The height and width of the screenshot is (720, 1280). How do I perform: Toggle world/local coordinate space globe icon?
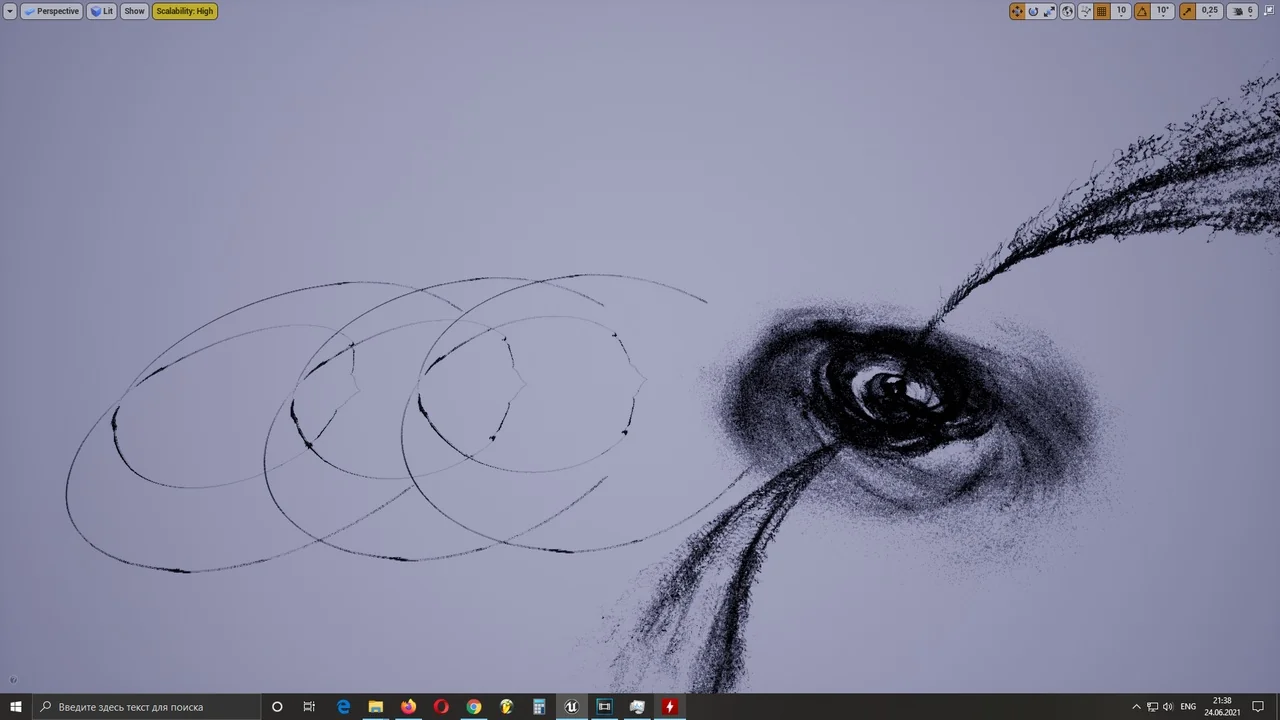[x=1068, y=11]
